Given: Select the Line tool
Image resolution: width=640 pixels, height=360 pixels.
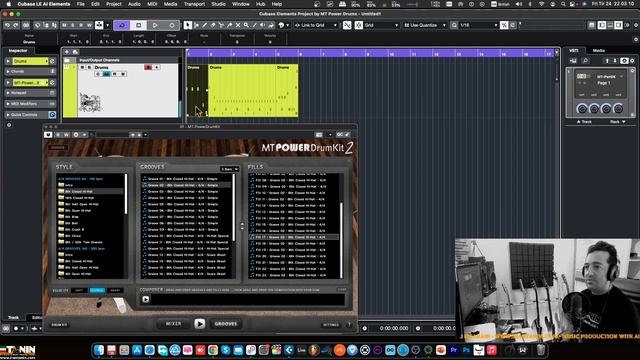Looking at the screenshot, I should [x=255, y=25].
